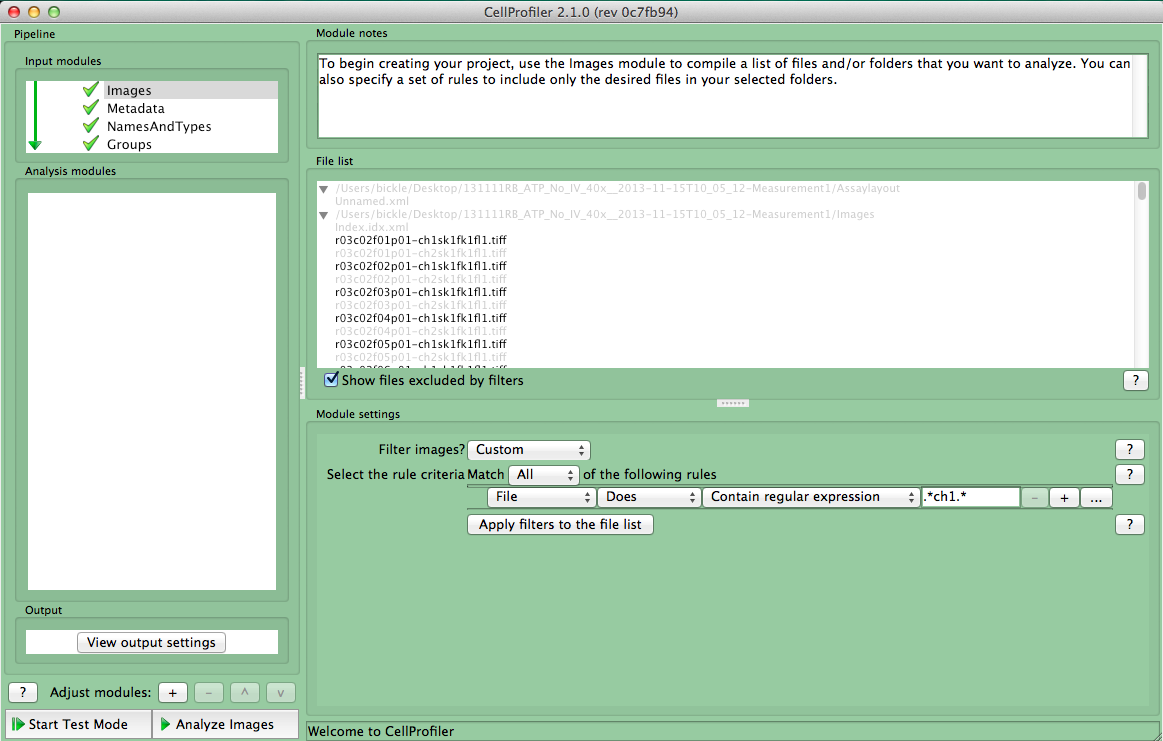Select excluded file r03c02f01p01-ch2sk1fk1fl1.tiff

(421, 253)
